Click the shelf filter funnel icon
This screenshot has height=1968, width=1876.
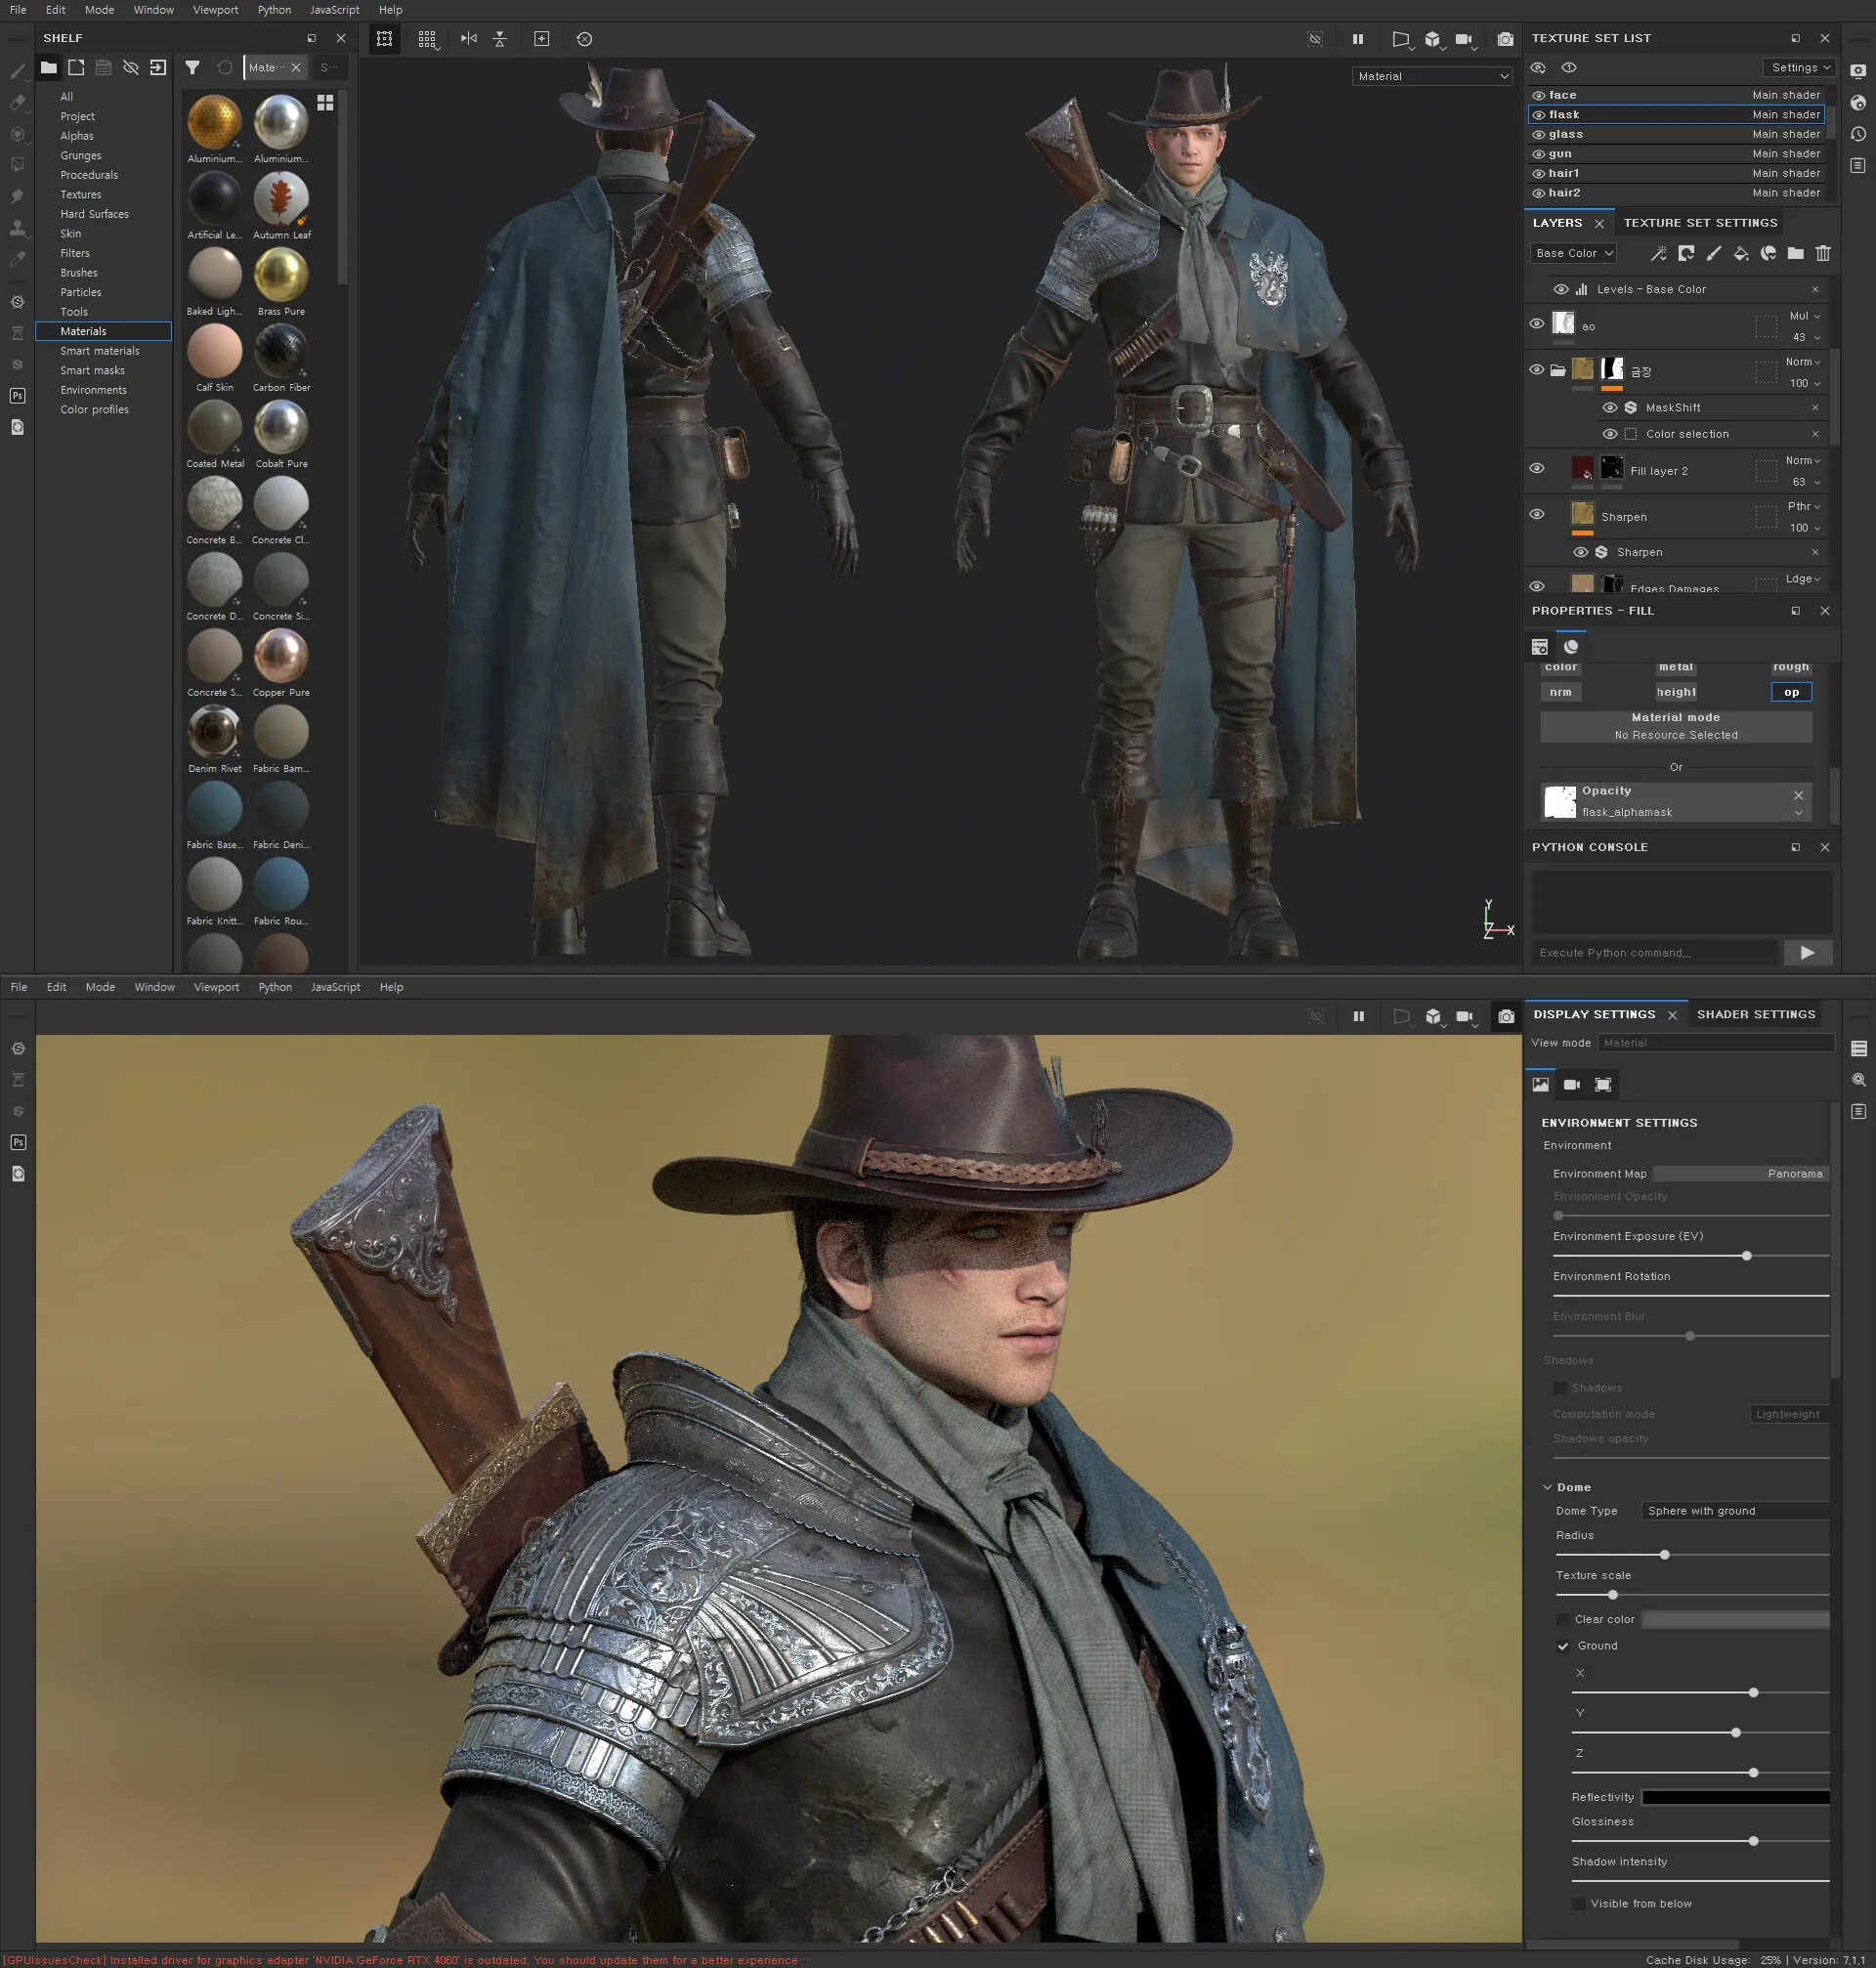(x=193, y=68)
